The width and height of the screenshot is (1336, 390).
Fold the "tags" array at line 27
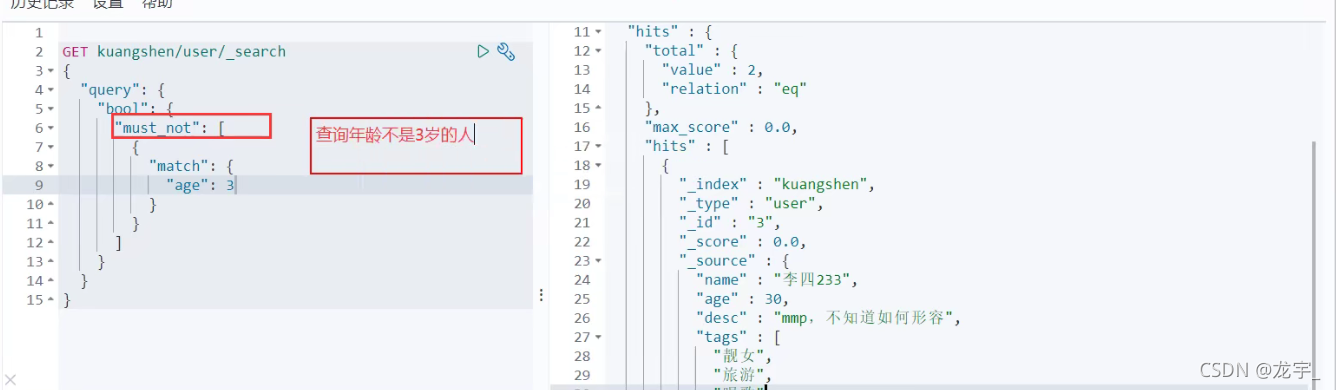coord(598,337)
